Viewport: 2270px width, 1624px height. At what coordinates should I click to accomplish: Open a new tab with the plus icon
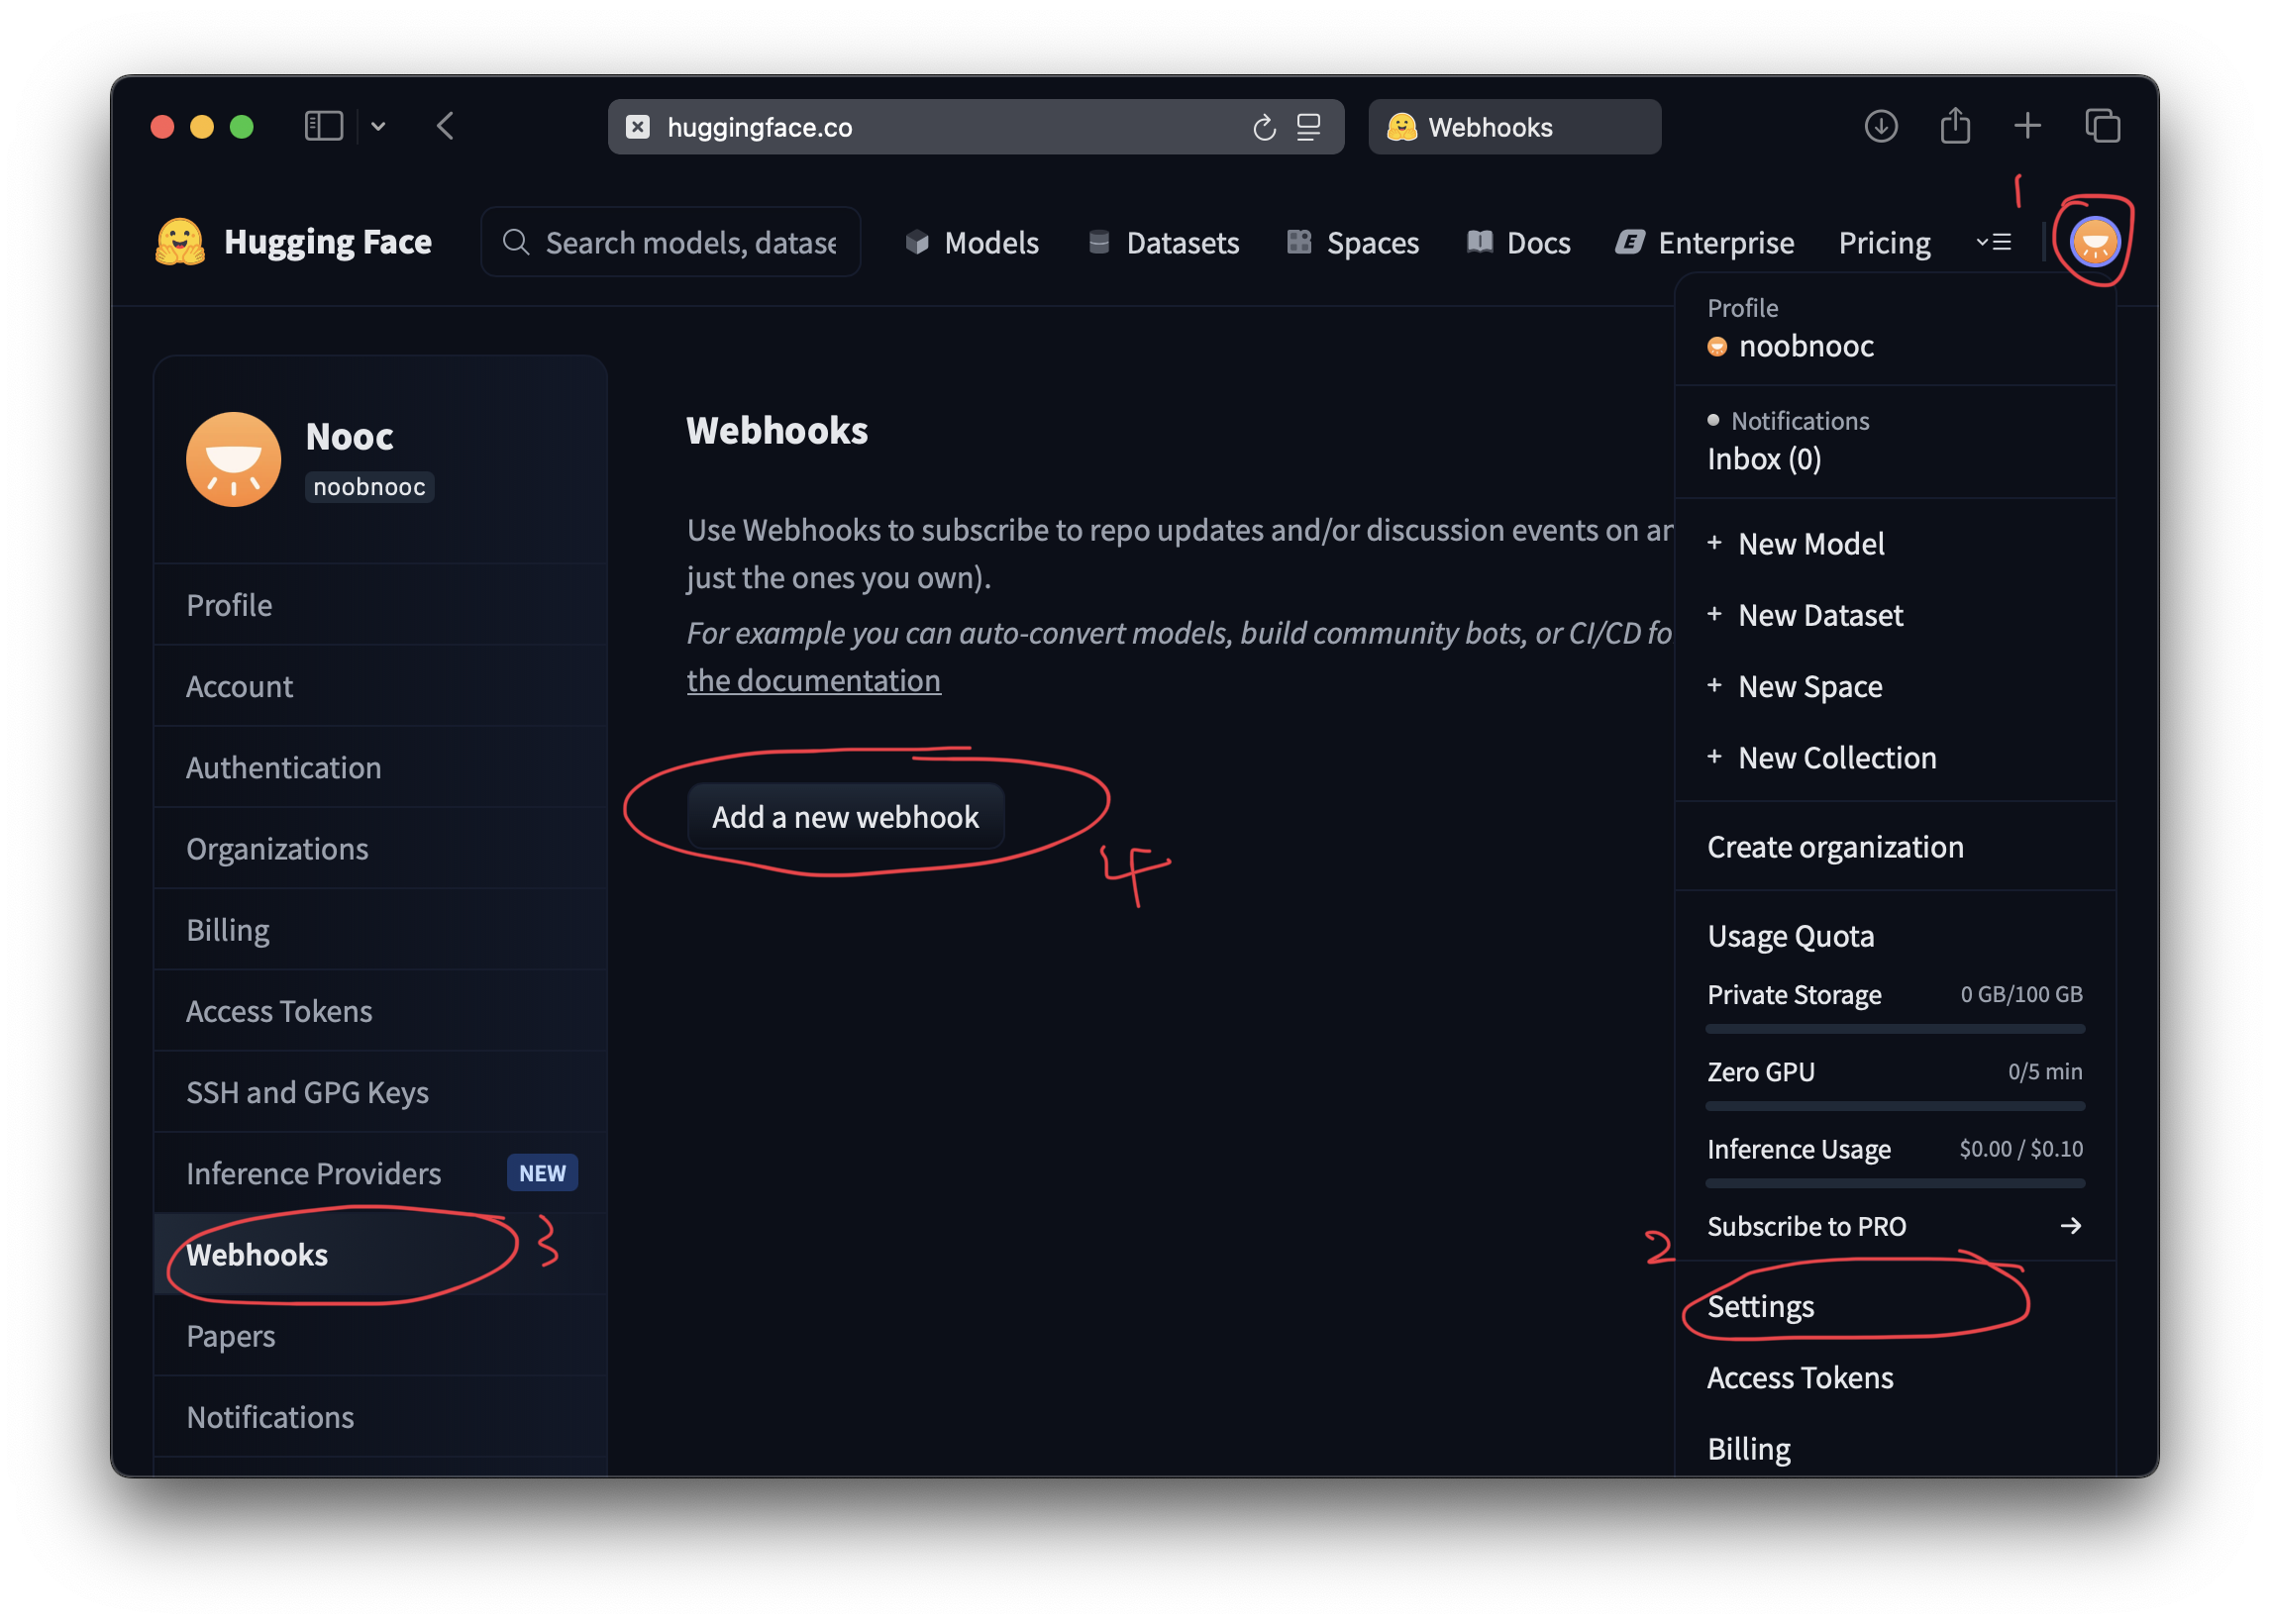click(2027, 126)
